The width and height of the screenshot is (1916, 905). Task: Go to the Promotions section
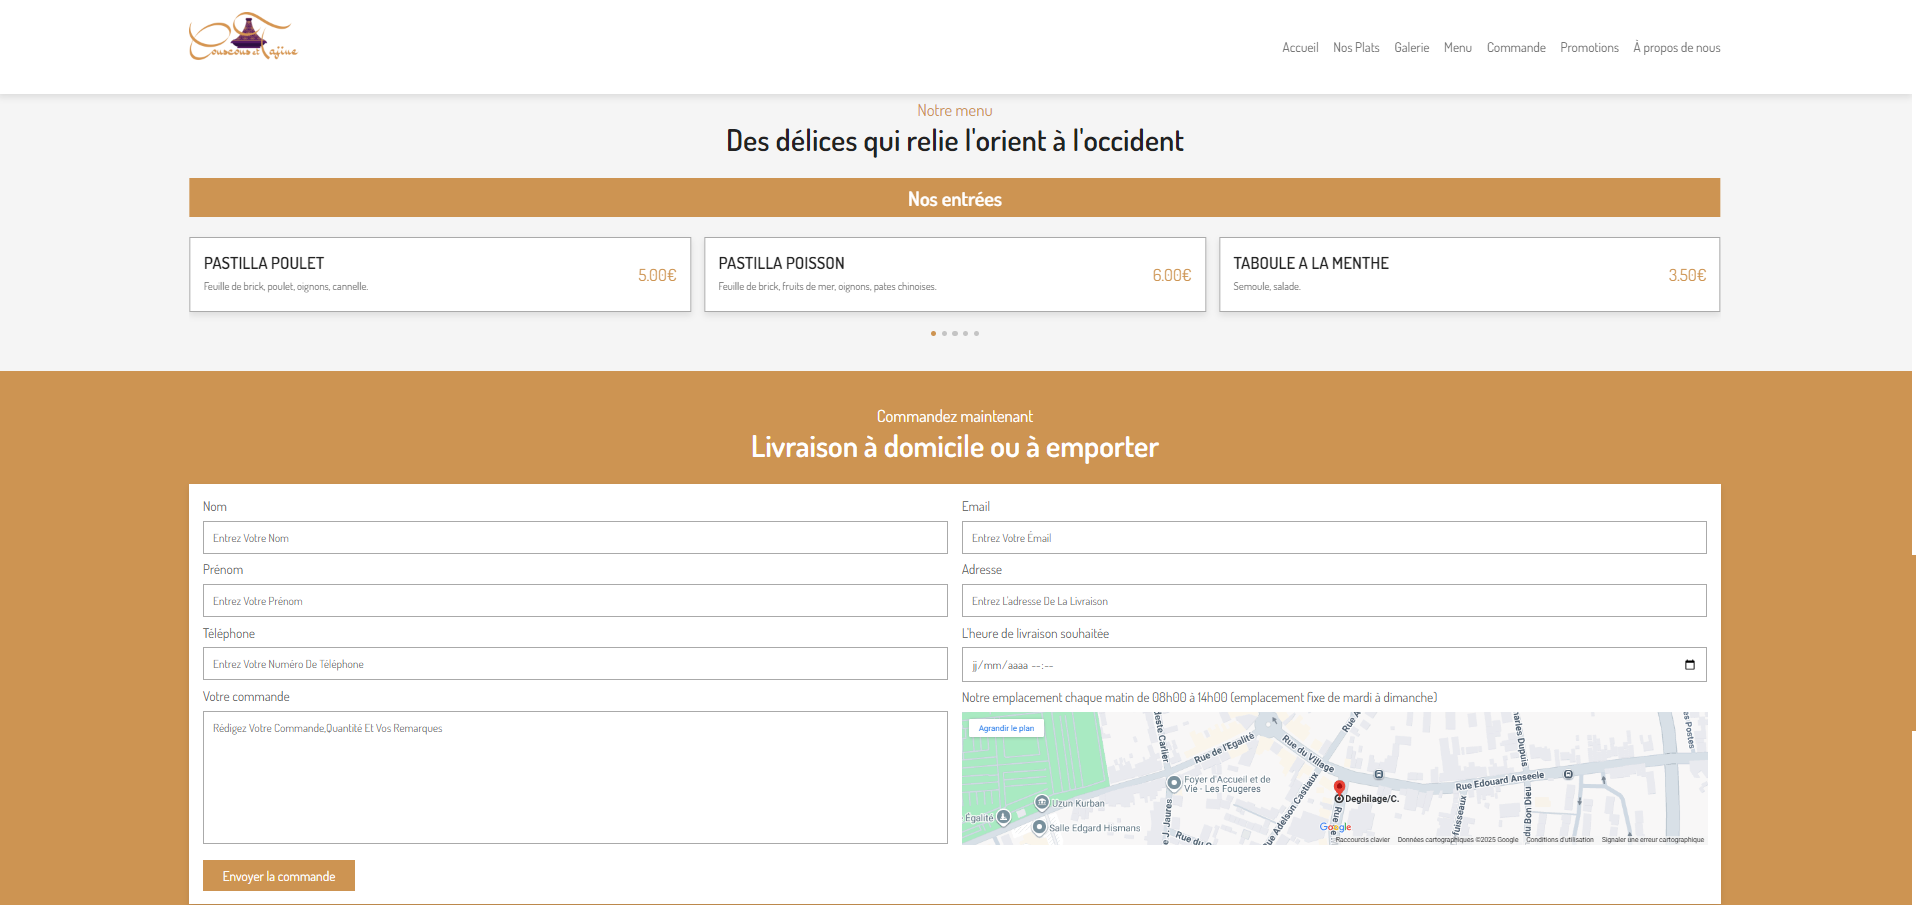coord(1589,47)
